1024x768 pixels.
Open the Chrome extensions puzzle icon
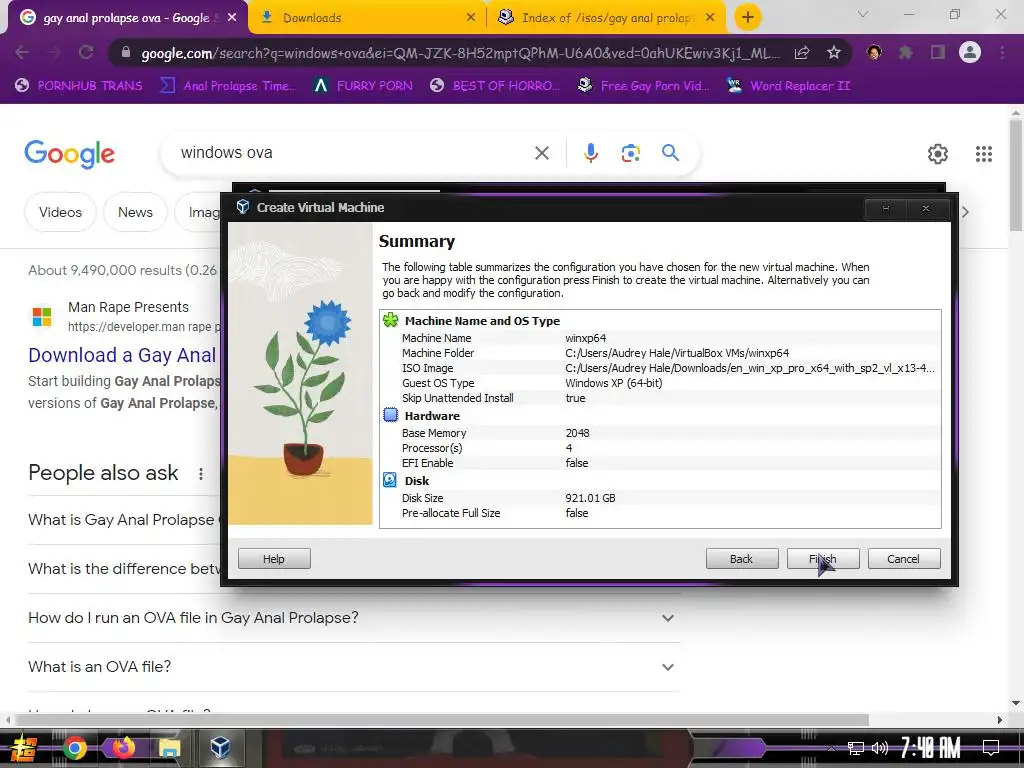coord(905,52)
